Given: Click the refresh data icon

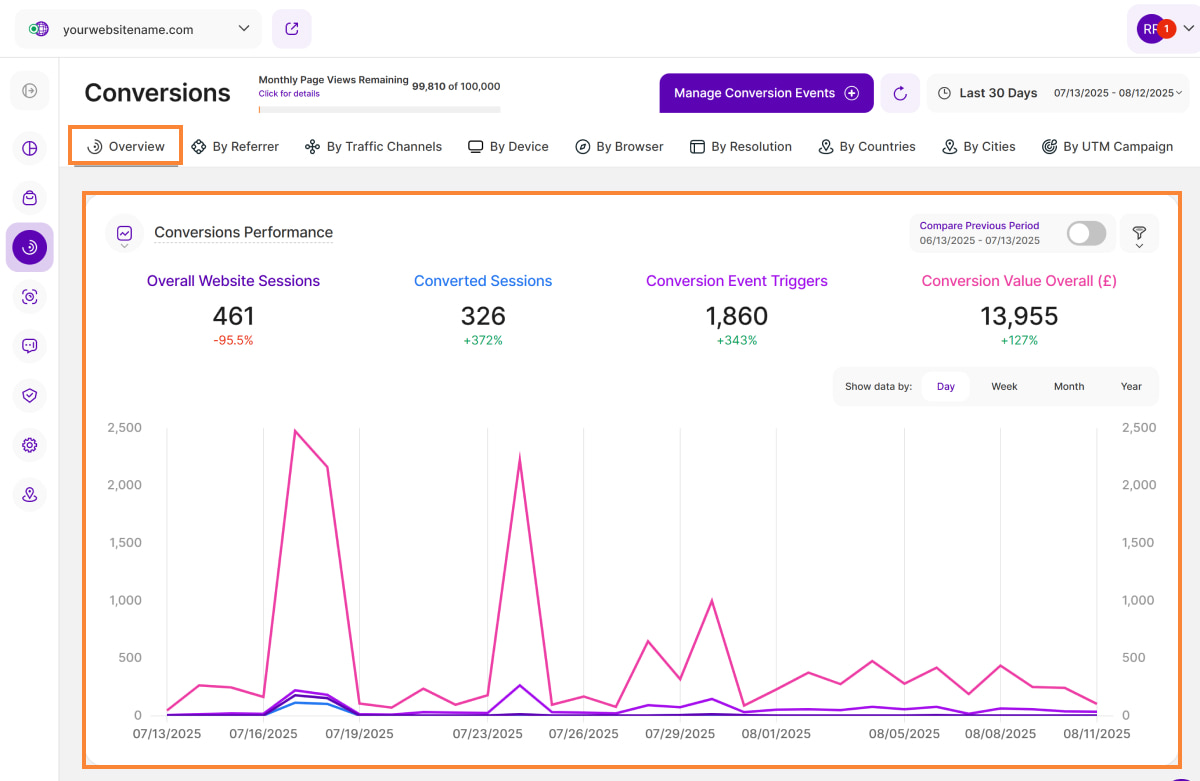Looking at the screenshot, I should pos(900,93).
